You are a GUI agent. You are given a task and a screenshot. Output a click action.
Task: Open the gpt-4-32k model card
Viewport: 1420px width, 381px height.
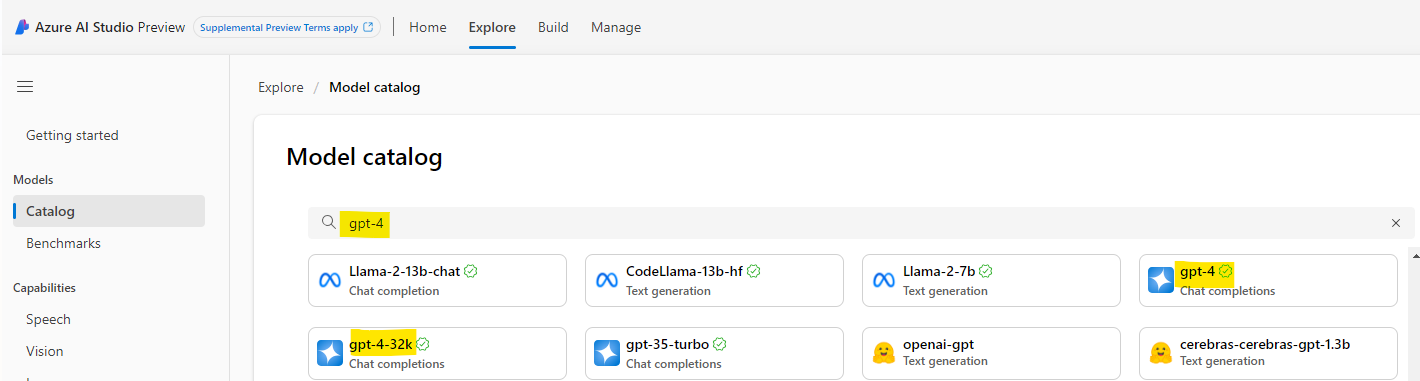click(x=437, y=353)
